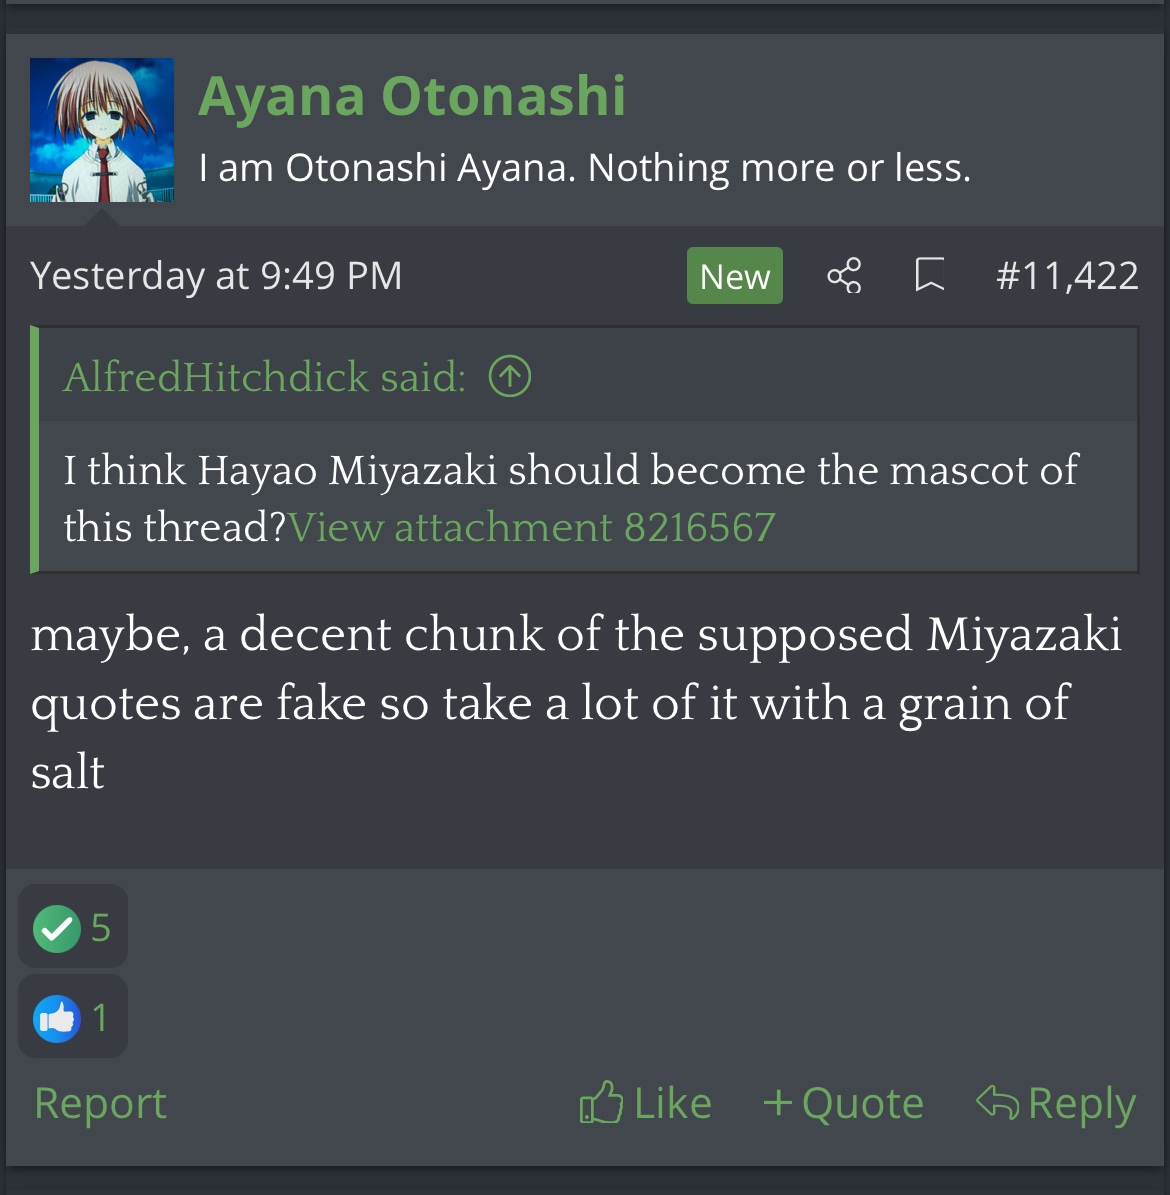This screenshot has height=1195, width=1170.
Task: Click the "Yesterday at 9:49 PM" timestamp
Action: coord(216,276)
